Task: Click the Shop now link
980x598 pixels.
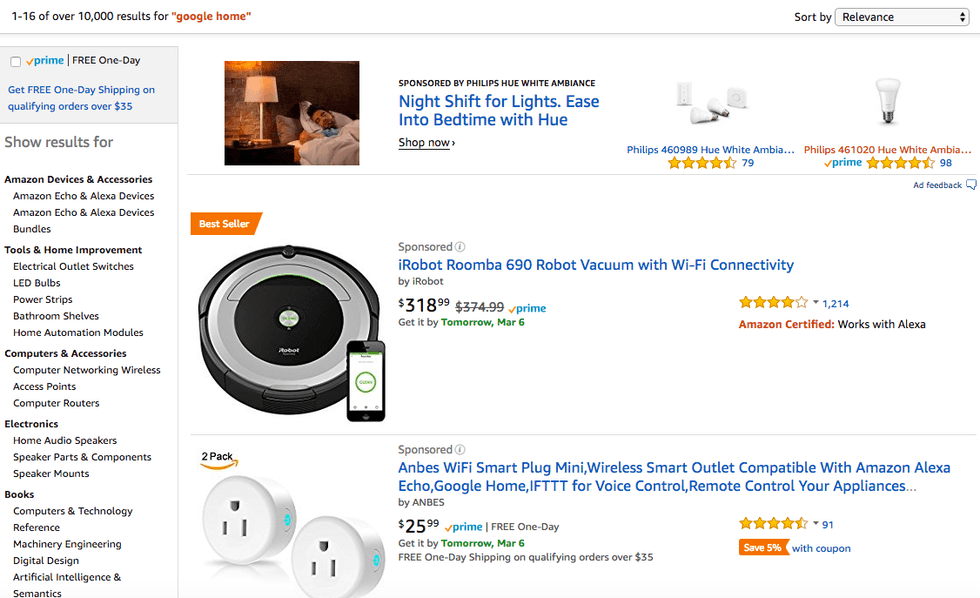Action: (426, 143)
